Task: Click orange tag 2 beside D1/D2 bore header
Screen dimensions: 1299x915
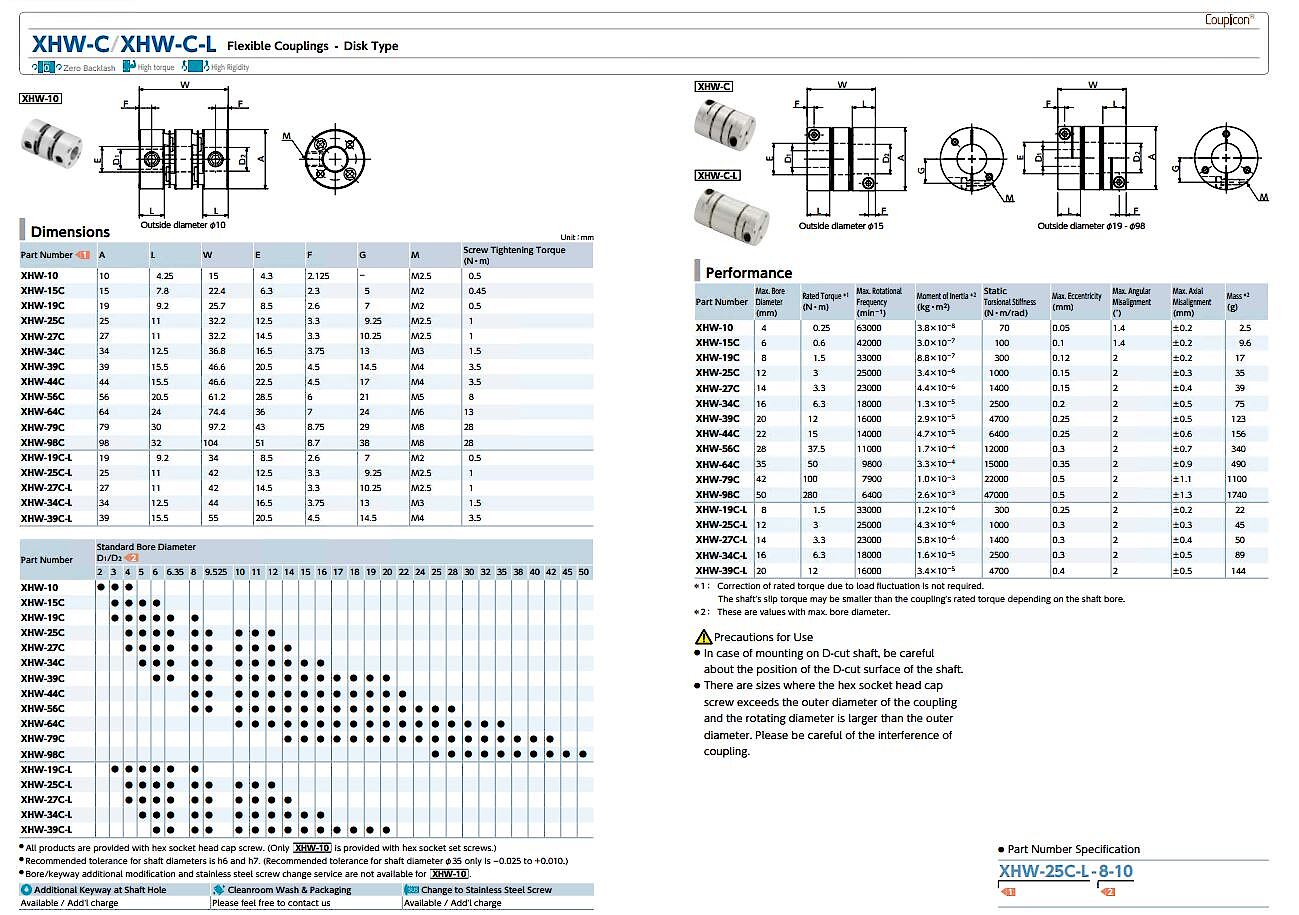Action: (x=132, y=557)
